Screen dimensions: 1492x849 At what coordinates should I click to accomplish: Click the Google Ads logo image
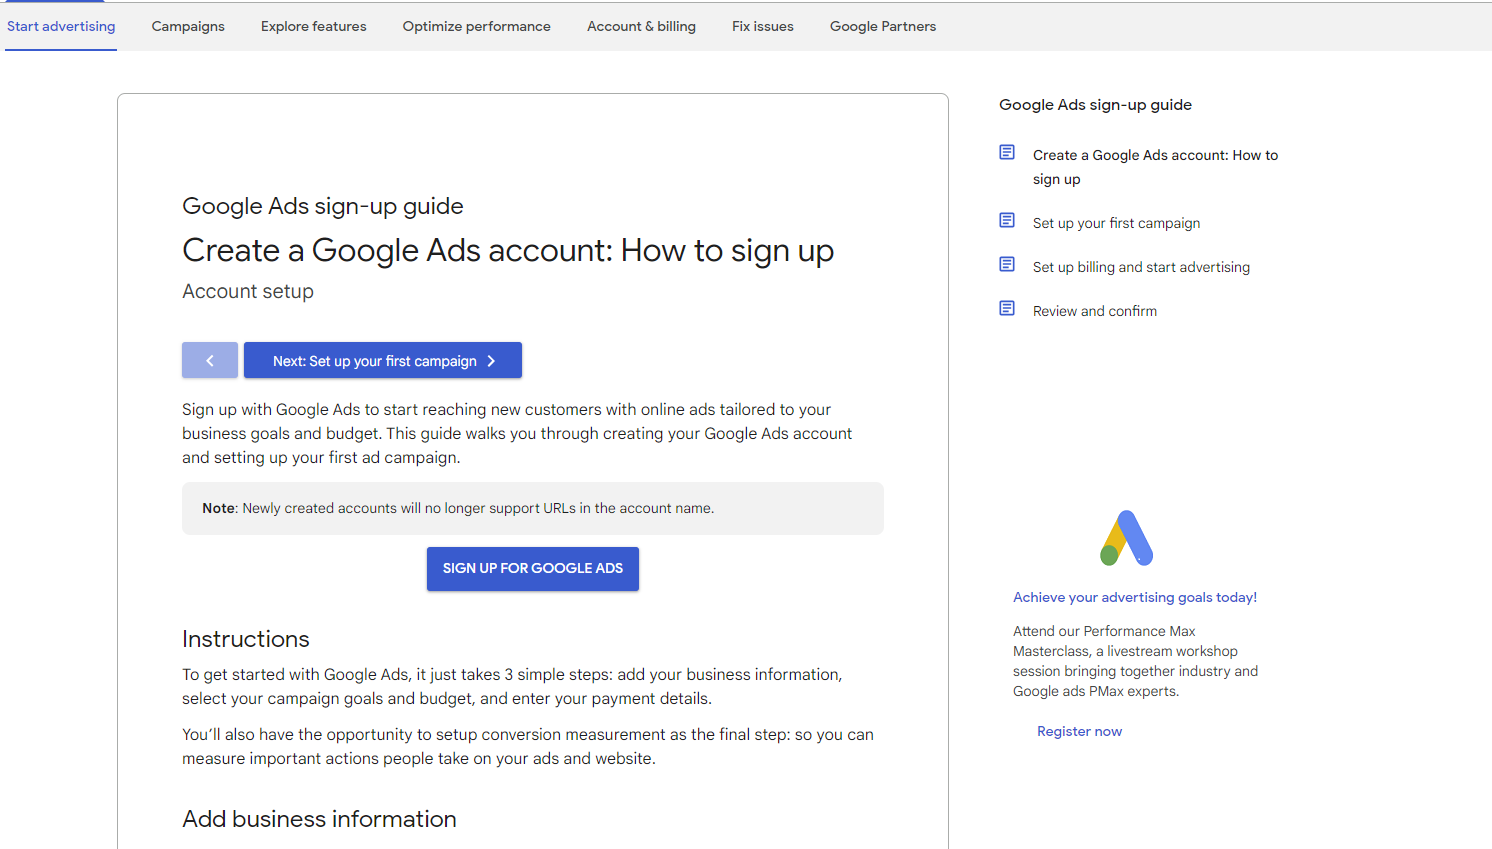point(1126,538)
